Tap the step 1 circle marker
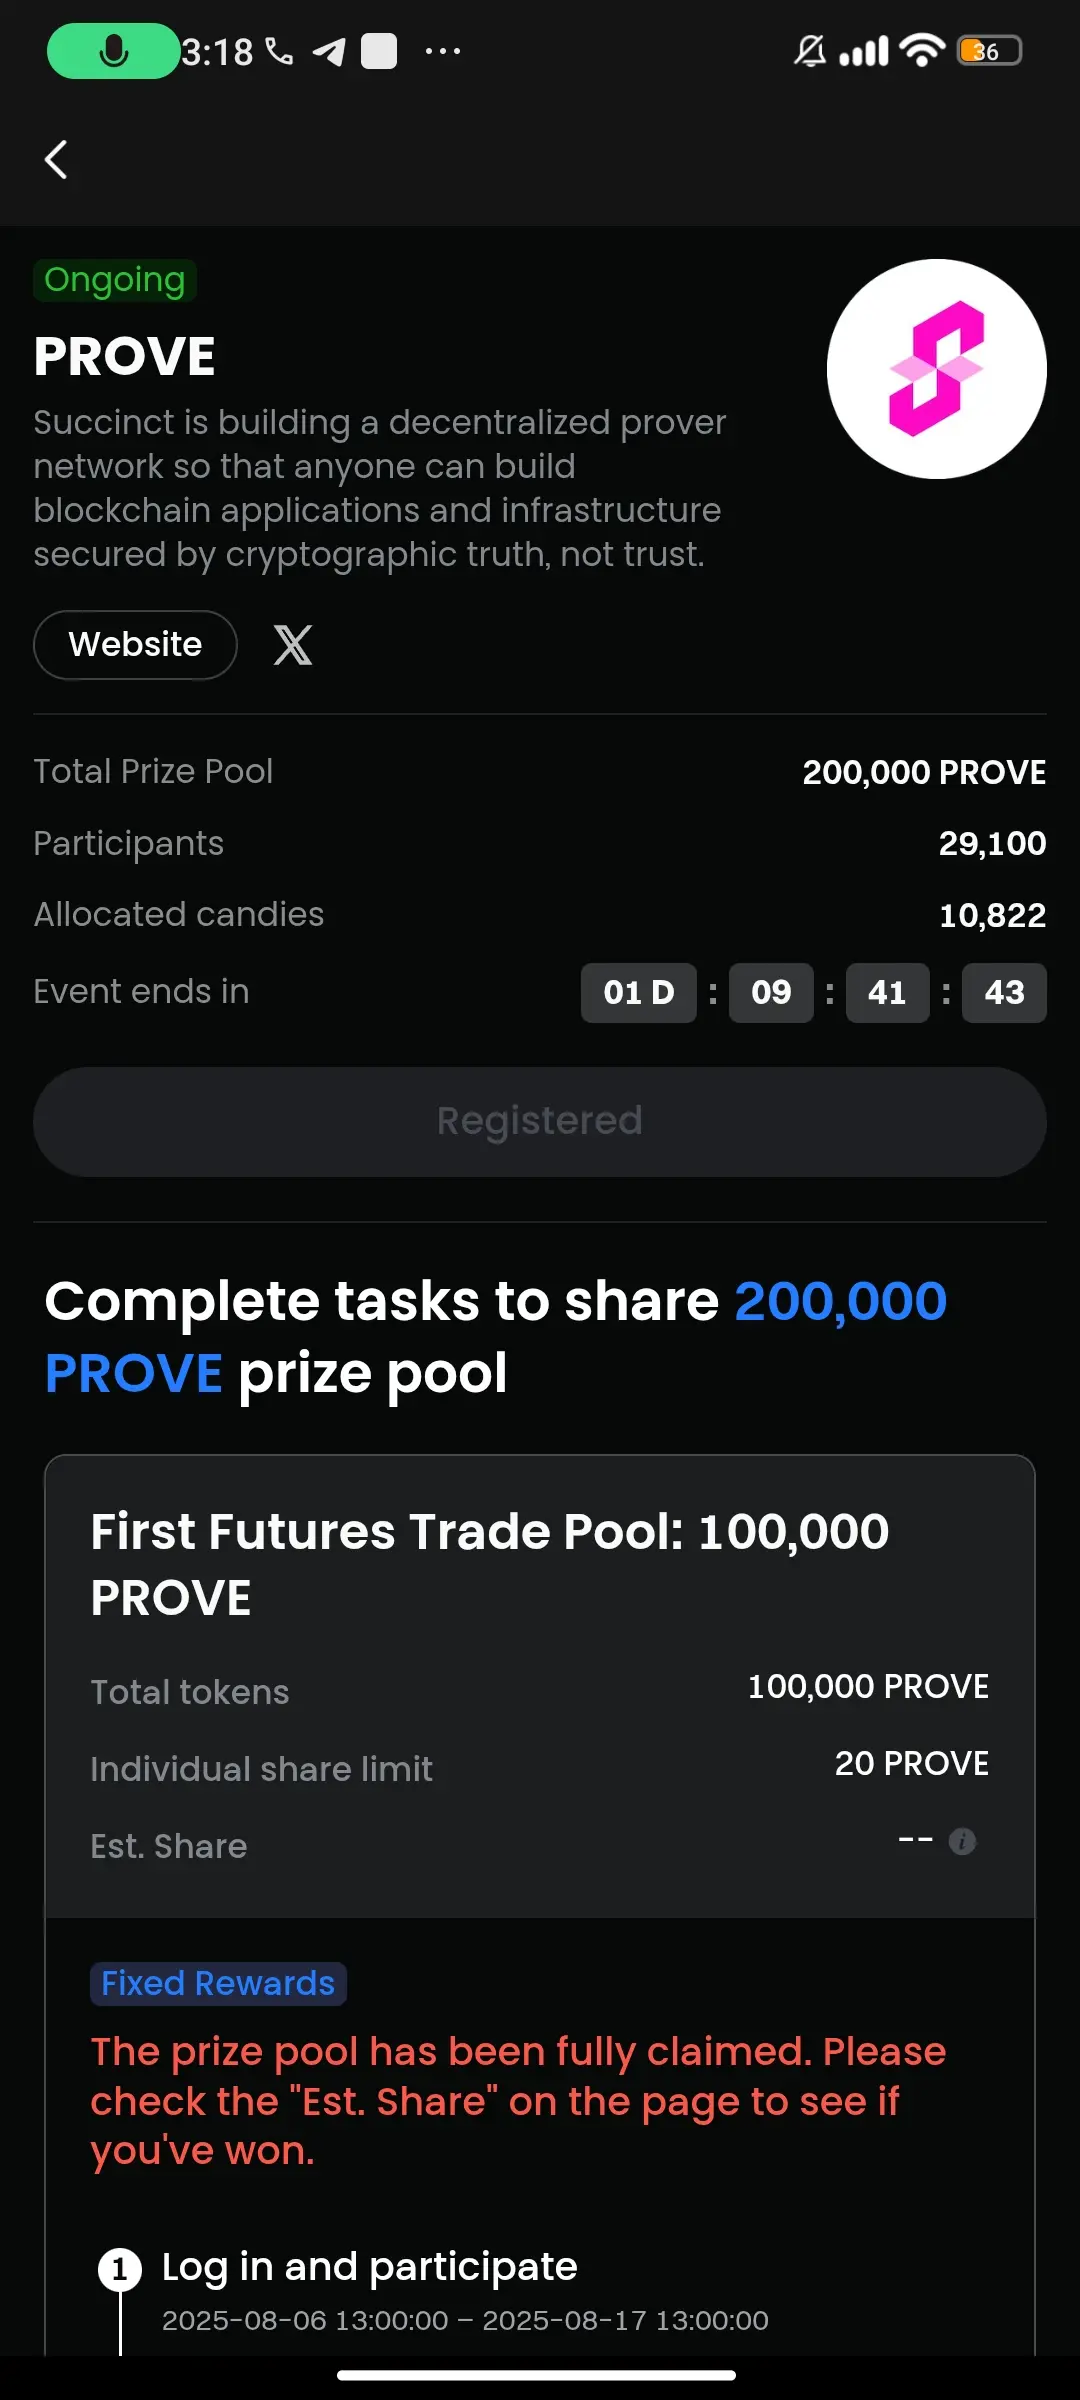The image size is (1080, 2400). (120, 2269)
